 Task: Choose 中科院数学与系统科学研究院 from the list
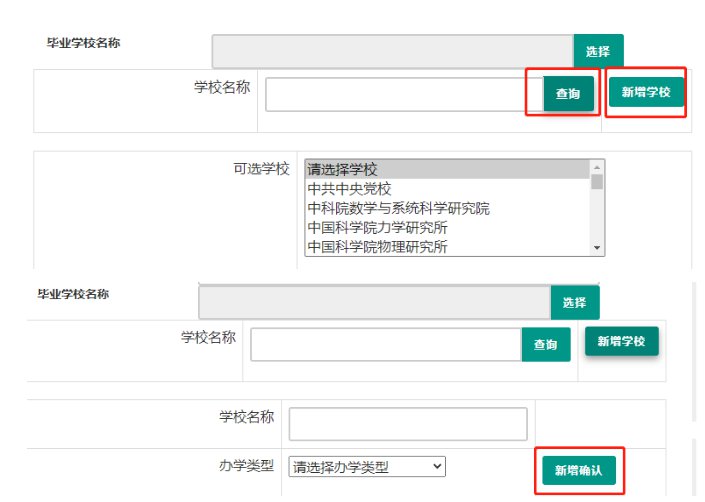(398, 208)
